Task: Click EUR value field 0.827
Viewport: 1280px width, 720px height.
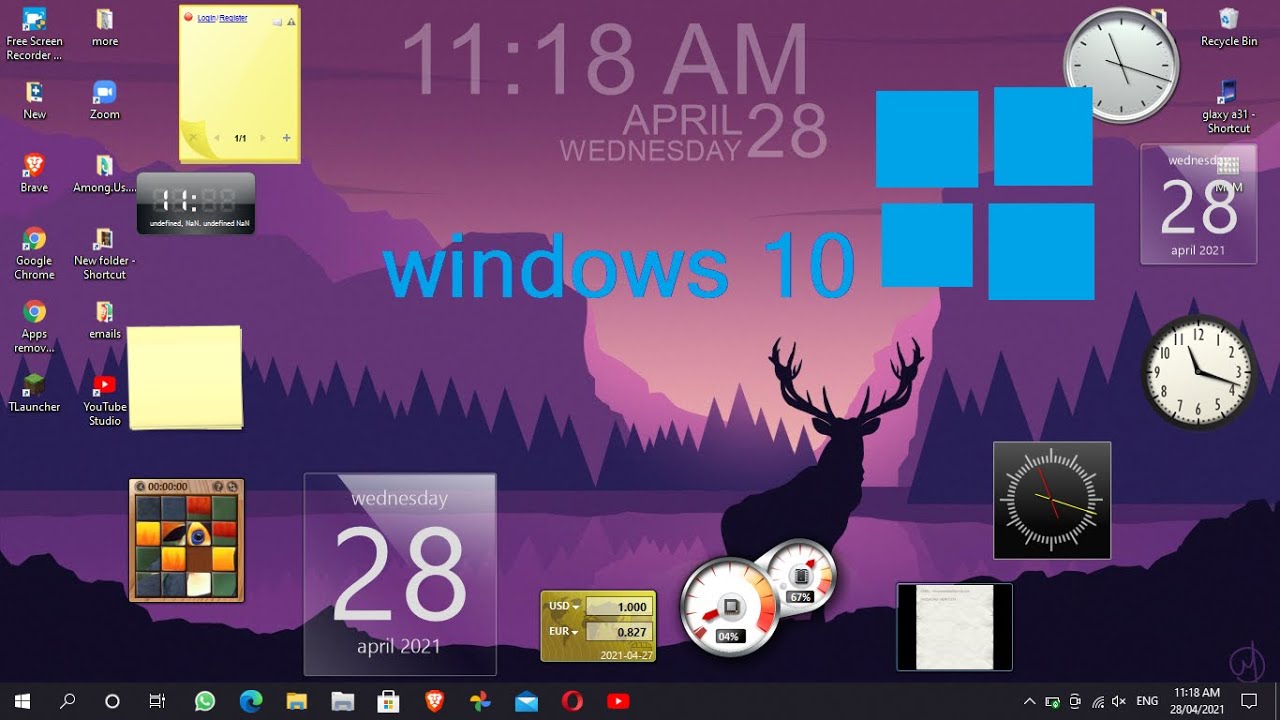Action: 619,632
